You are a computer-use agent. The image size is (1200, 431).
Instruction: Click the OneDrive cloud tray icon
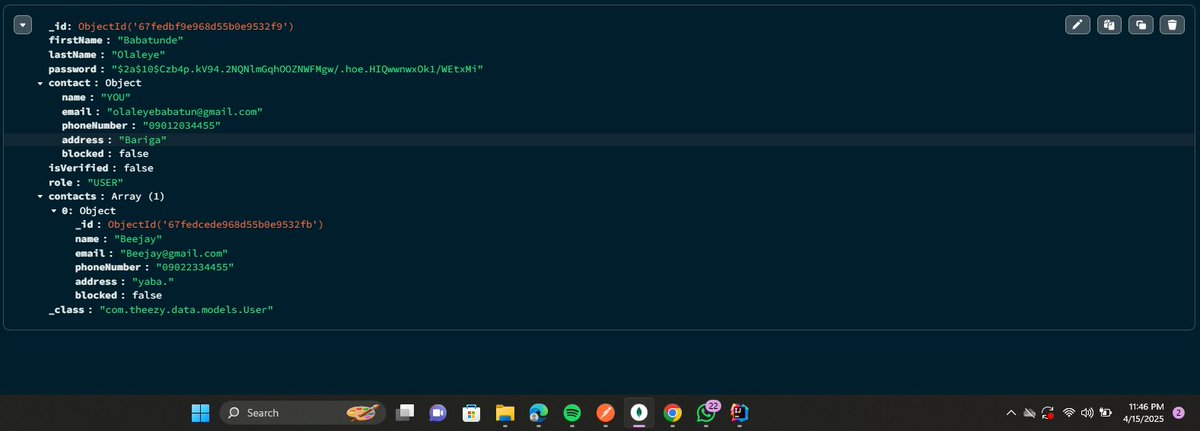pyautogui.click(x=1027, y=412)
